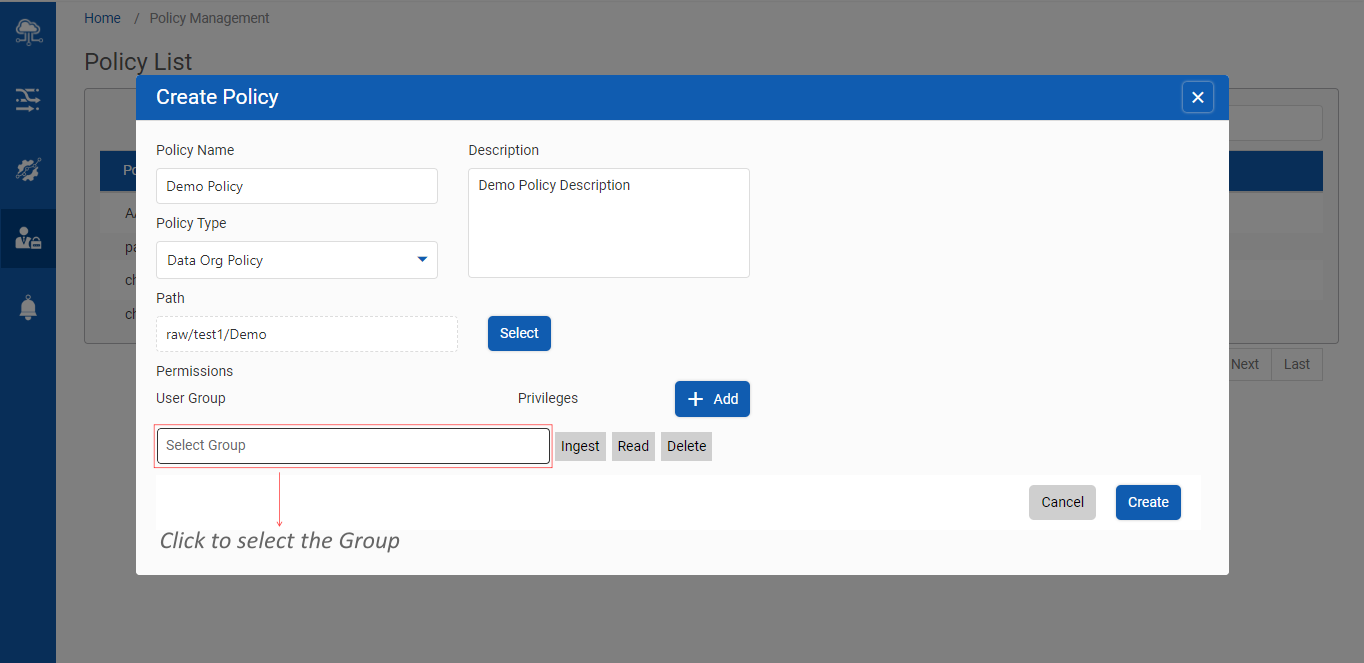Expand the Policy Type dropdown
Image resolution: width=1364 pixels, height=663 pixels.
point(297,260)
